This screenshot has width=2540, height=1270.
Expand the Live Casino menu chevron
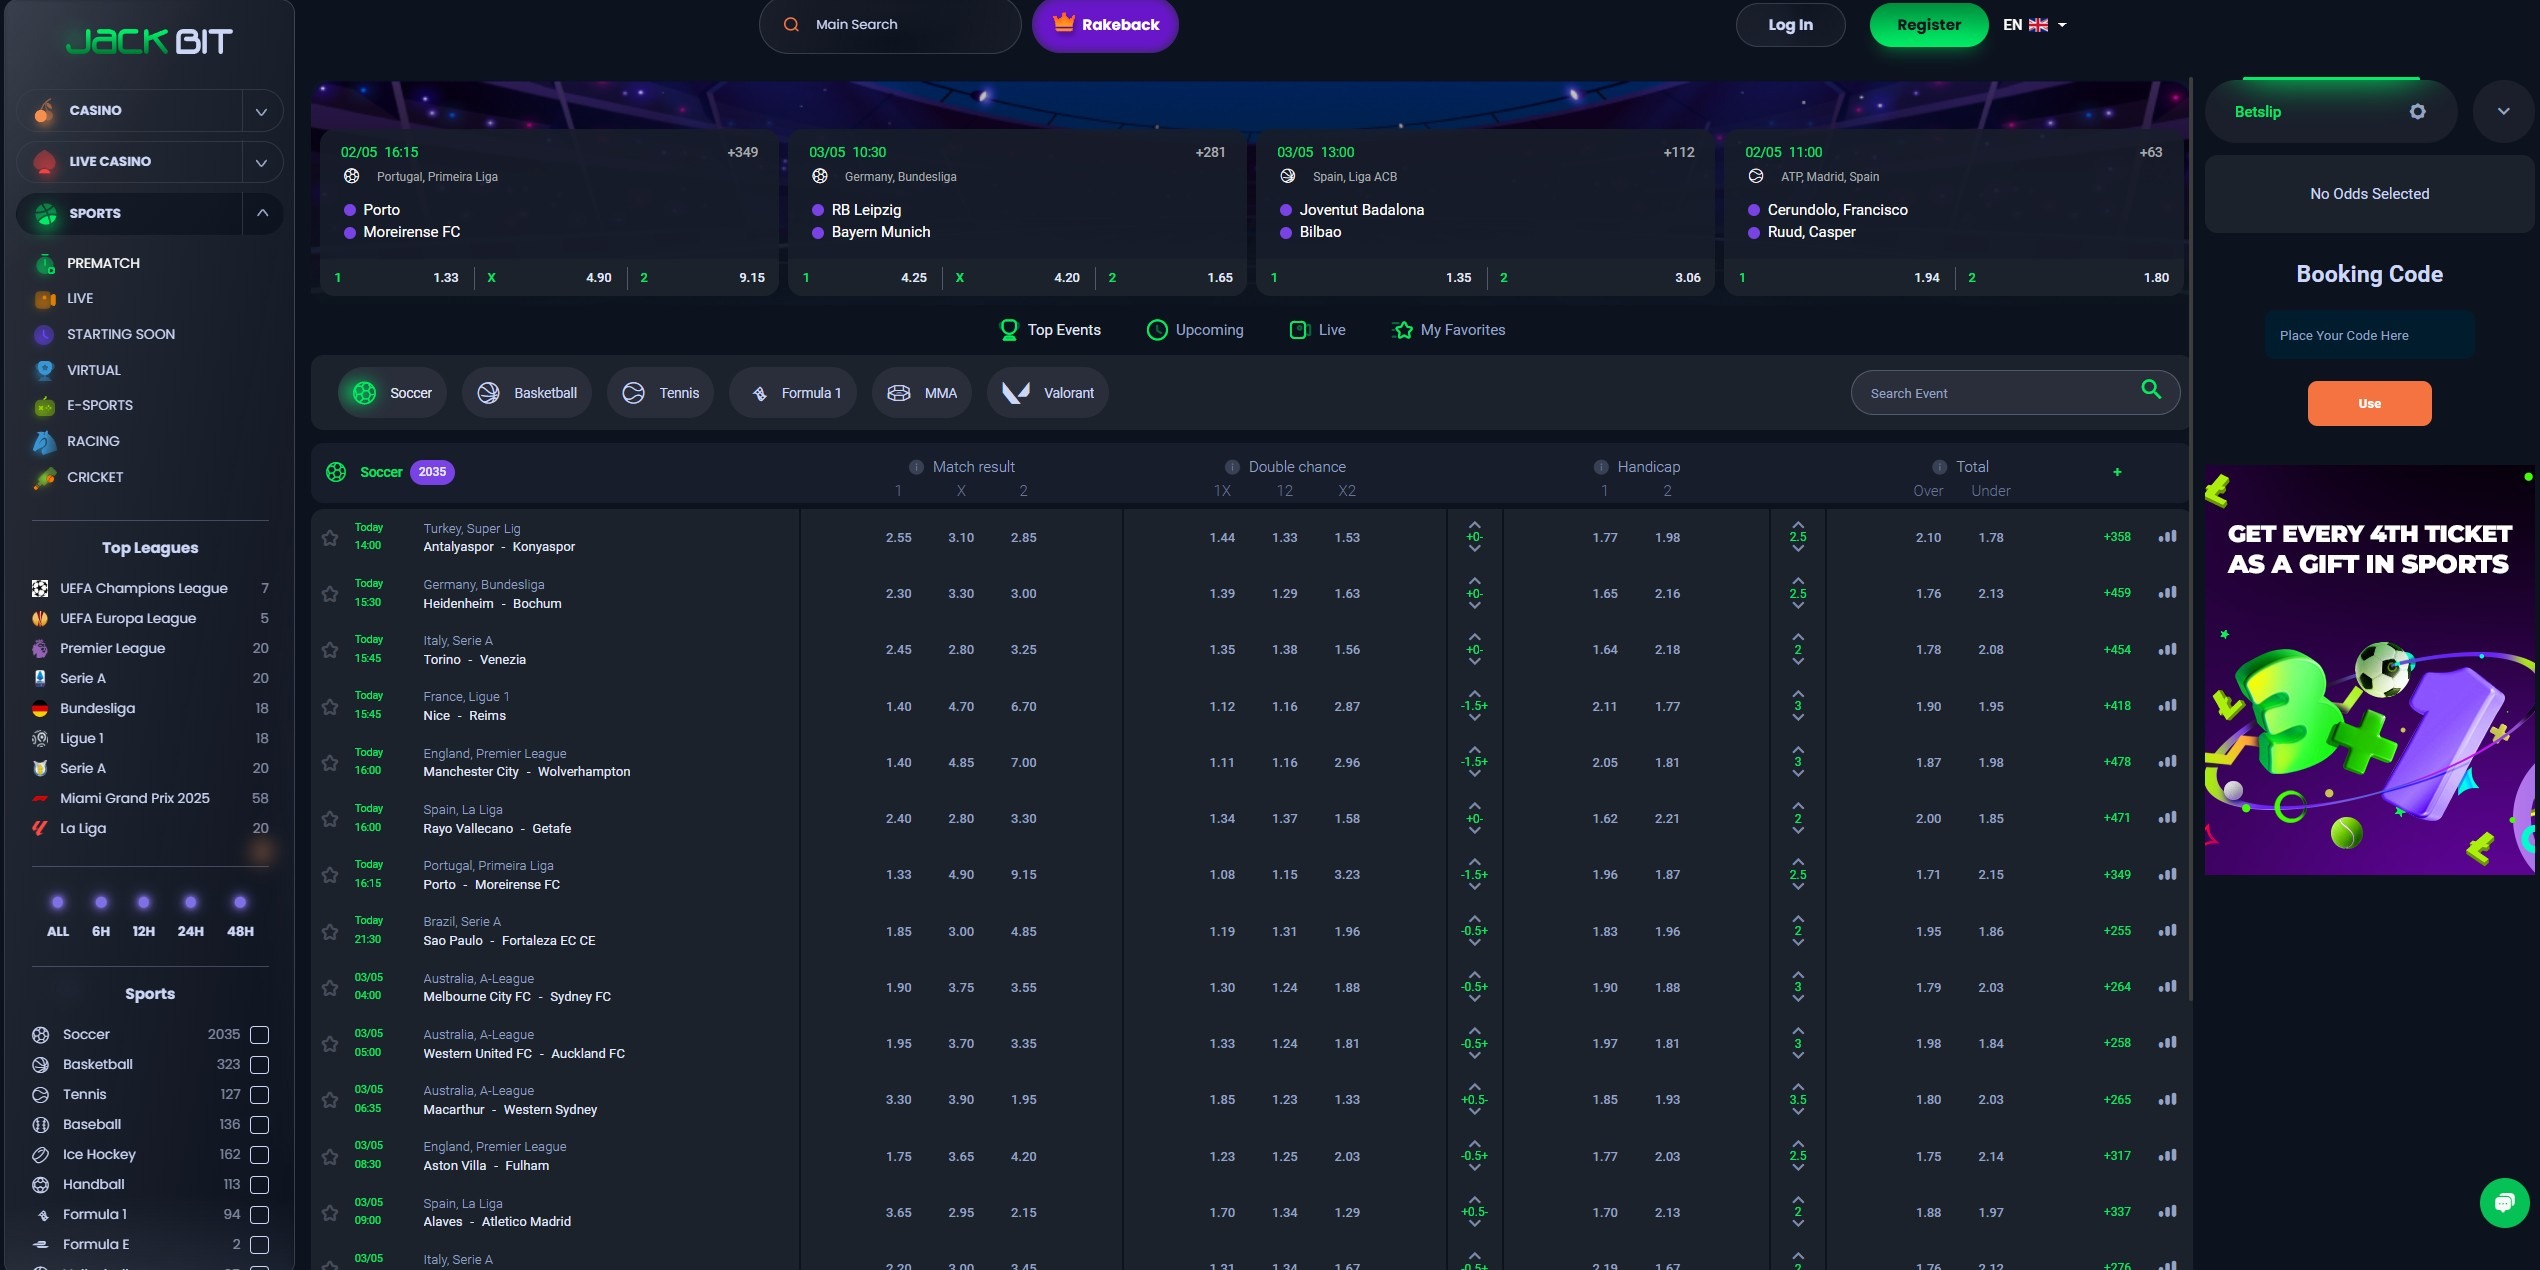(x=262, y=162)
